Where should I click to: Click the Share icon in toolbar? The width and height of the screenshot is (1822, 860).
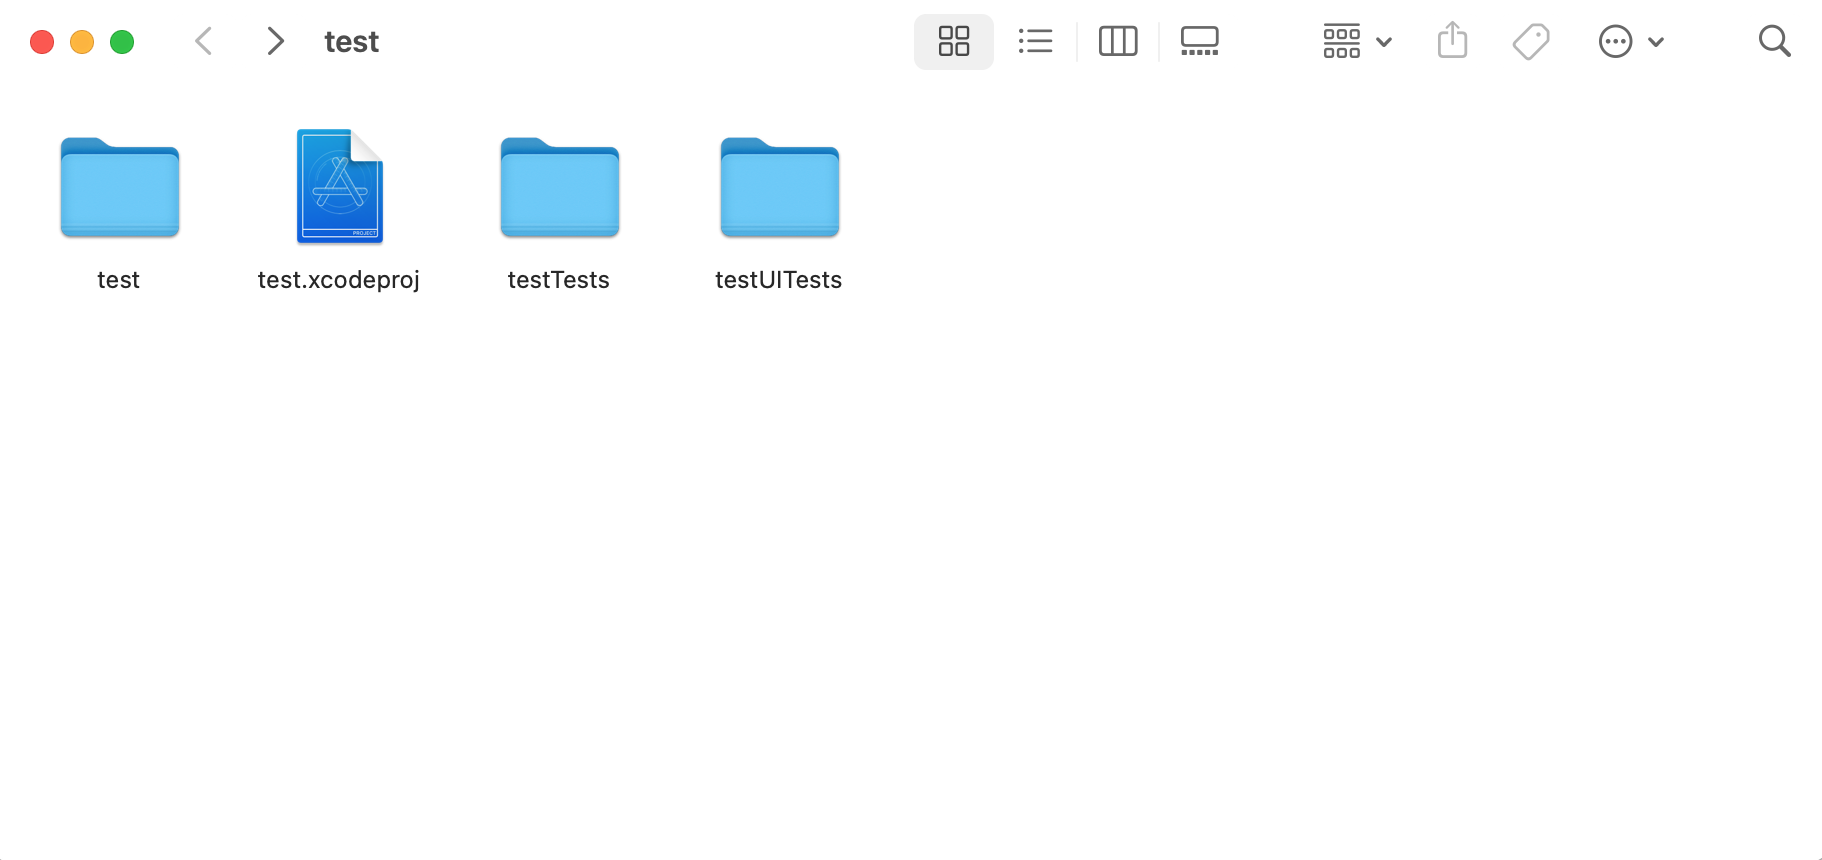tap(1452, 42)
